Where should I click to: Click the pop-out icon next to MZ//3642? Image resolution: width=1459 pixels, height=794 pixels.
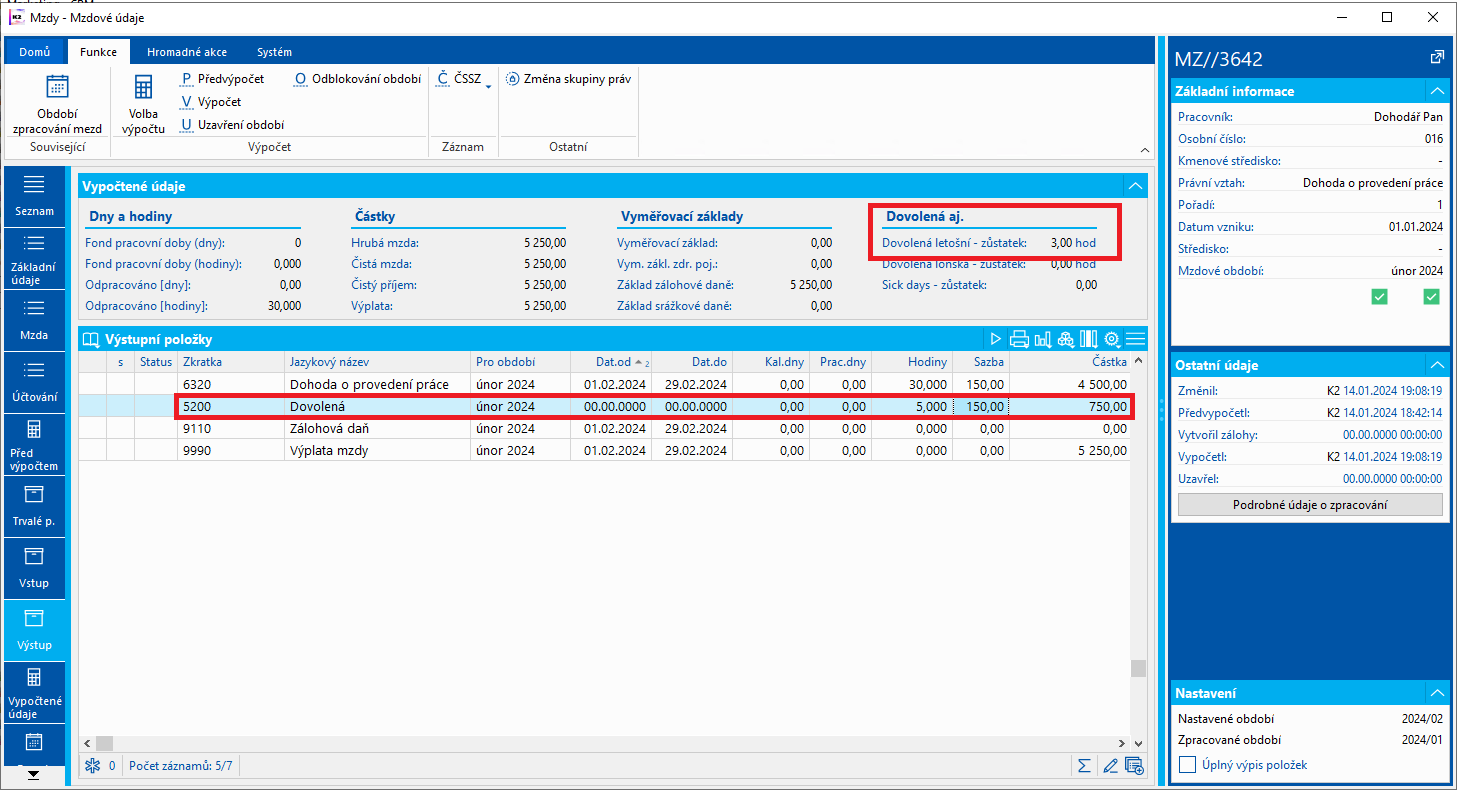point(1437,58)
